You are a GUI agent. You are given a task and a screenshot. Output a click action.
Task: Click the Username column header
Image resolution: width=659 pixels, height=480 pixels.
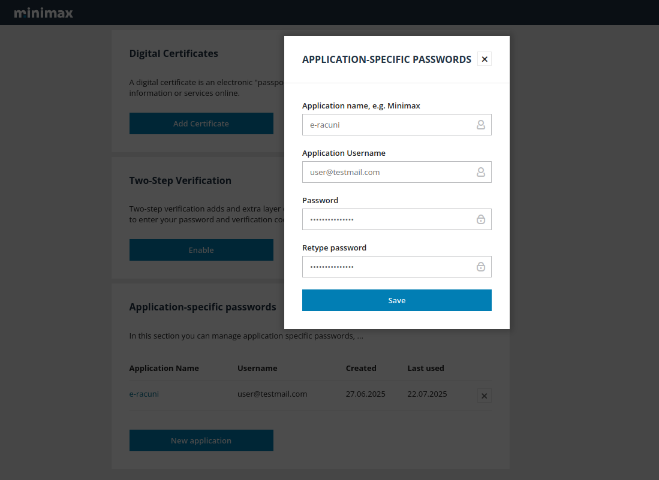pyautogui.click(x=257, y=368)
